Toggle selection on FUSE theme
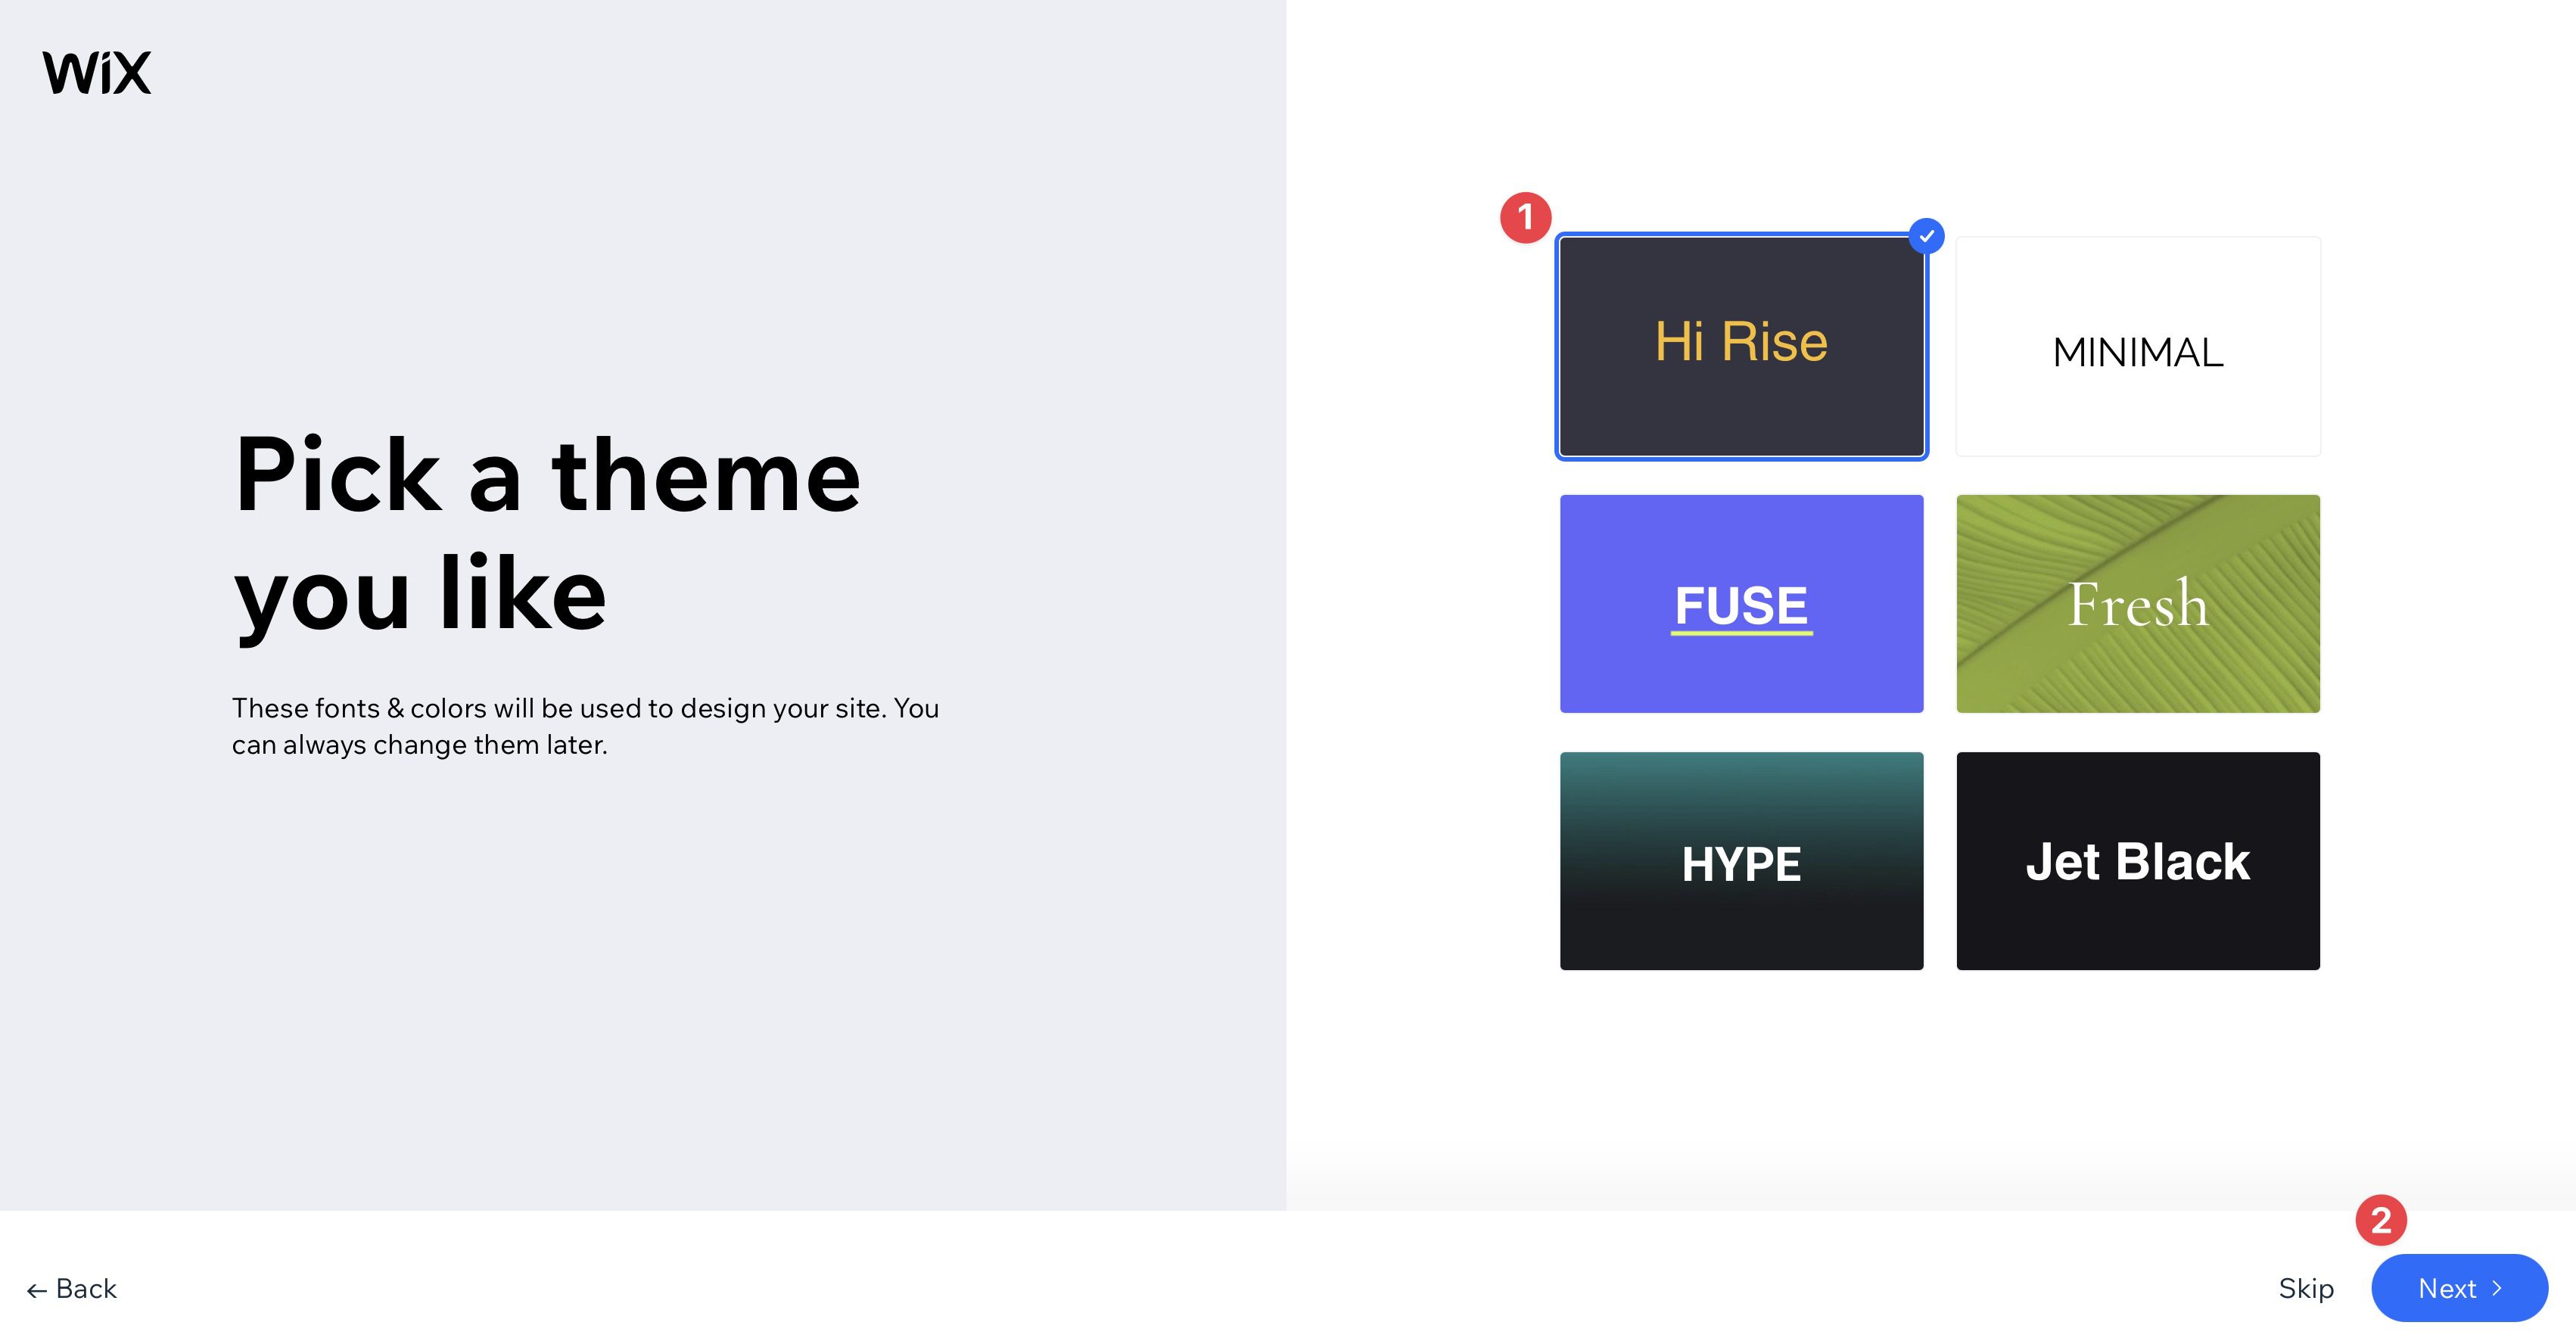The height and width of the screenshot is (1344, 2576). click(1740, 603)
